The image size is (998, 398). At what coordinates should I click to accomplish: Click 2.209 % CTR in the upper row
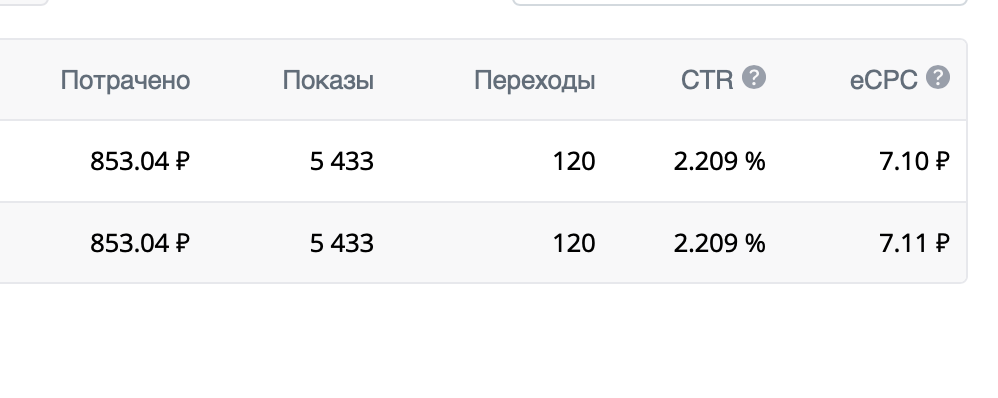tap(719, 162)
